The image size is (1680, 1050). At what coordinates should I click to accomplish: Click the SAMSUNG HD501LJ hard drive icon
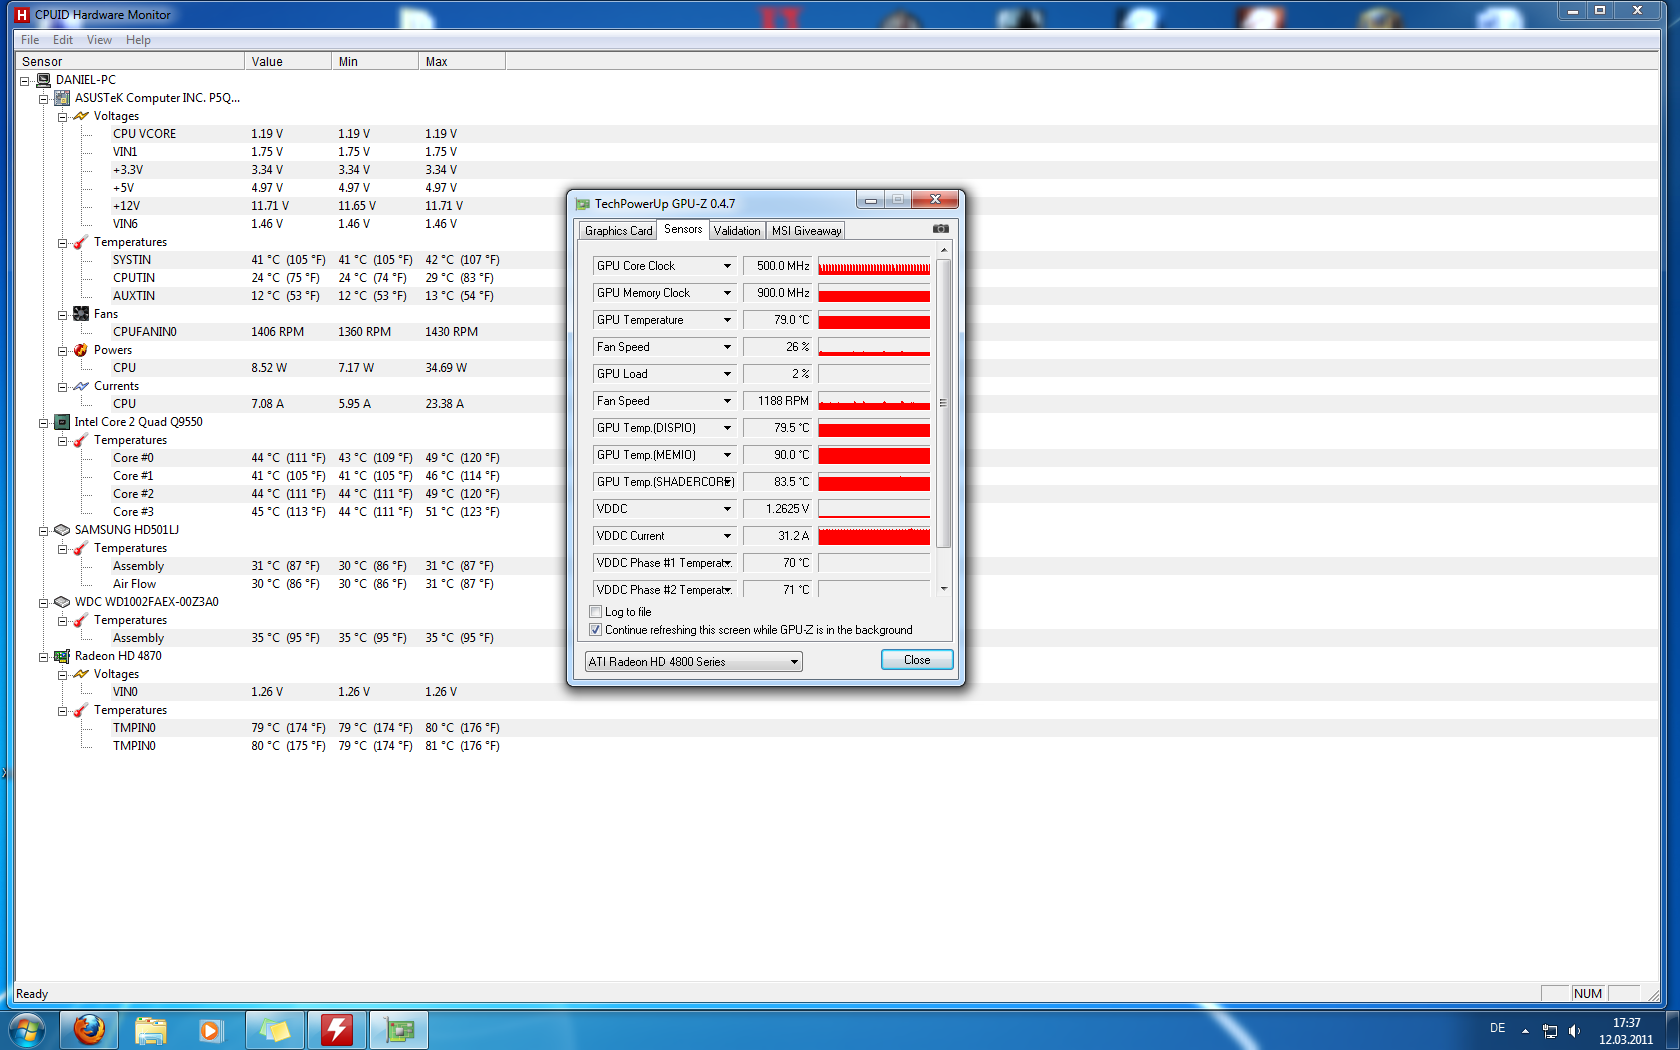click(62, 530)
